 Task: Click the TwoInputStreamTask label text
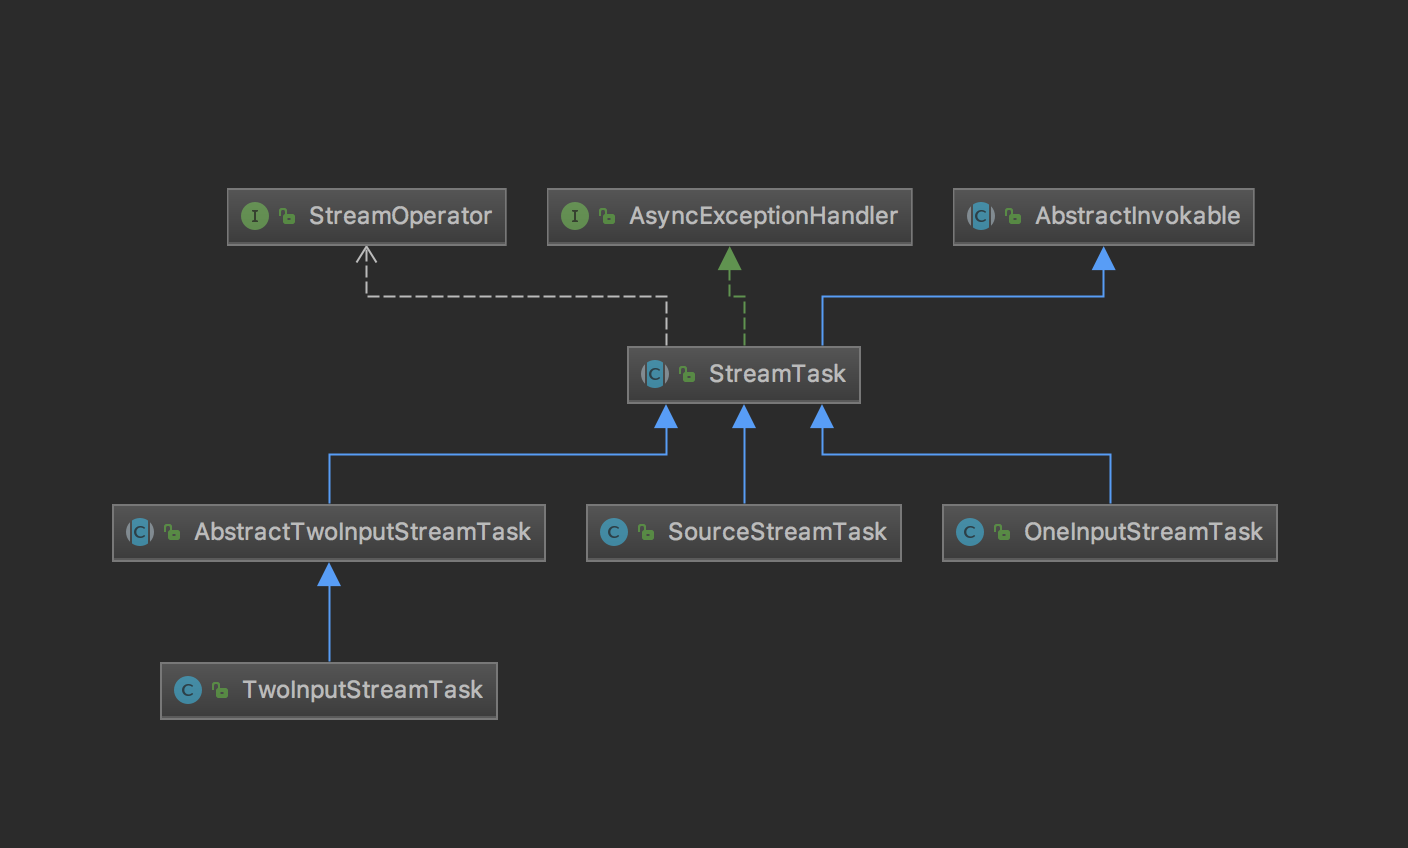362,690
